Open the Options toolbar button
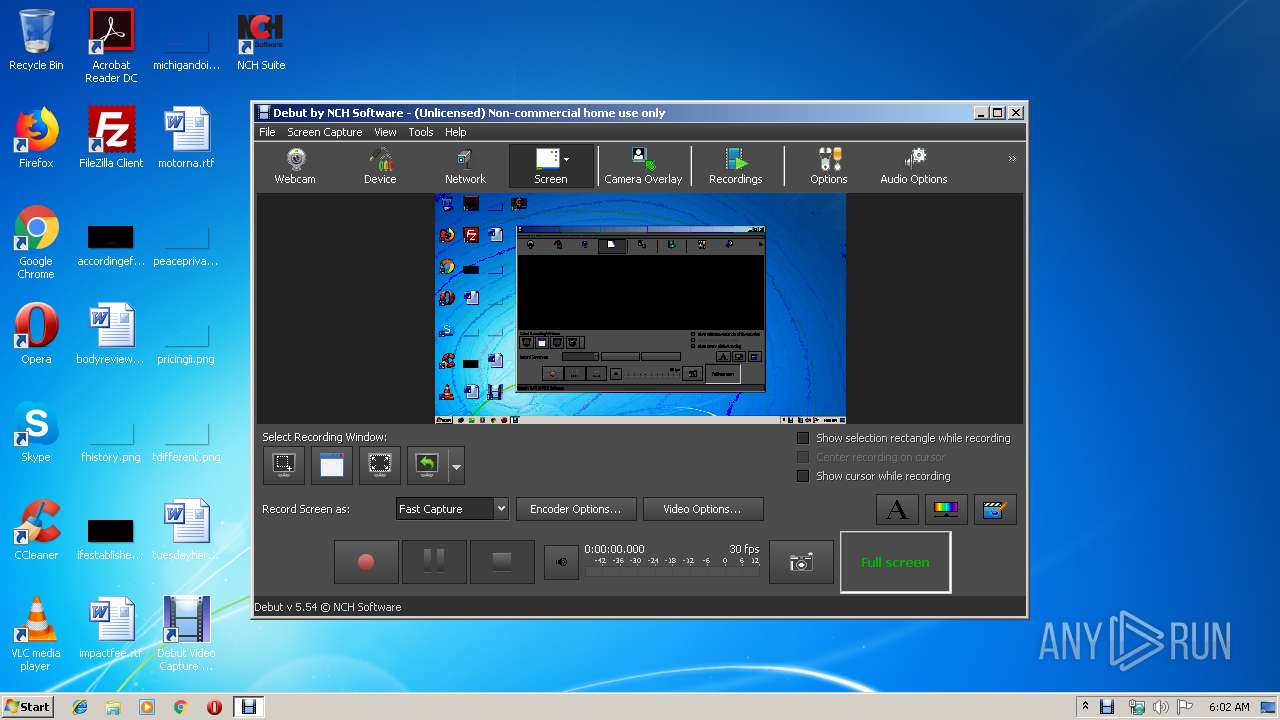Viewport: 1280px width, 720px height. [x=829, y=166]
